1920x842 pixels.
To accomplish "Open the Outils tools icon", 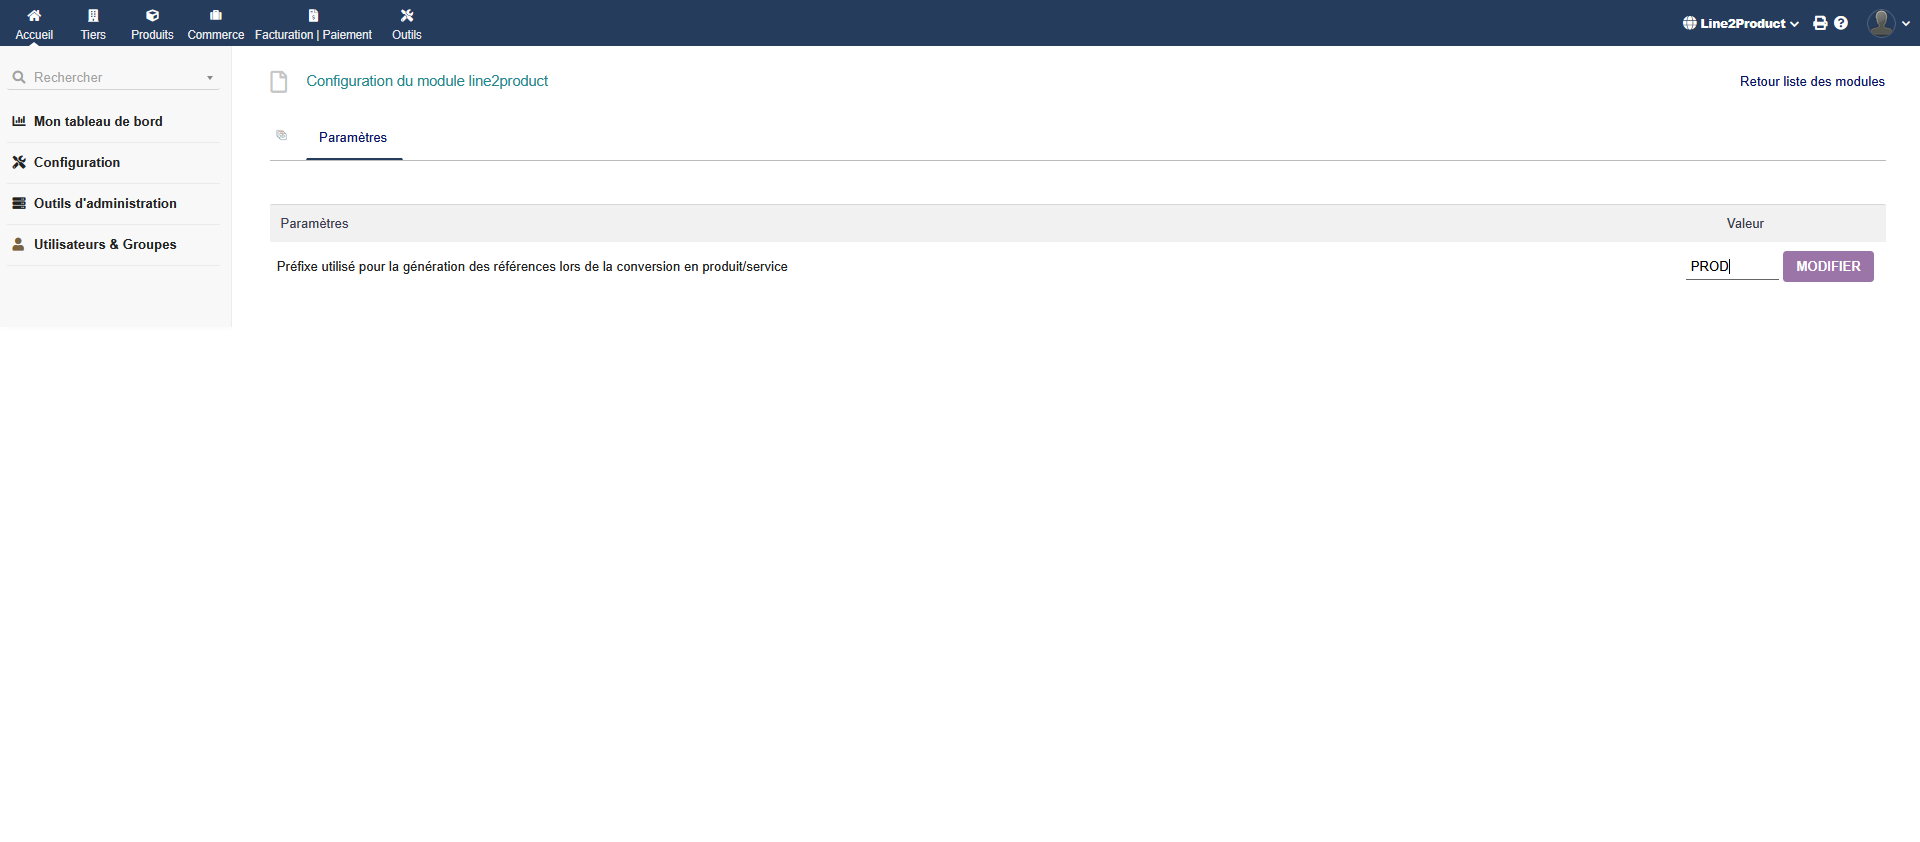I will tap(406, 16).
